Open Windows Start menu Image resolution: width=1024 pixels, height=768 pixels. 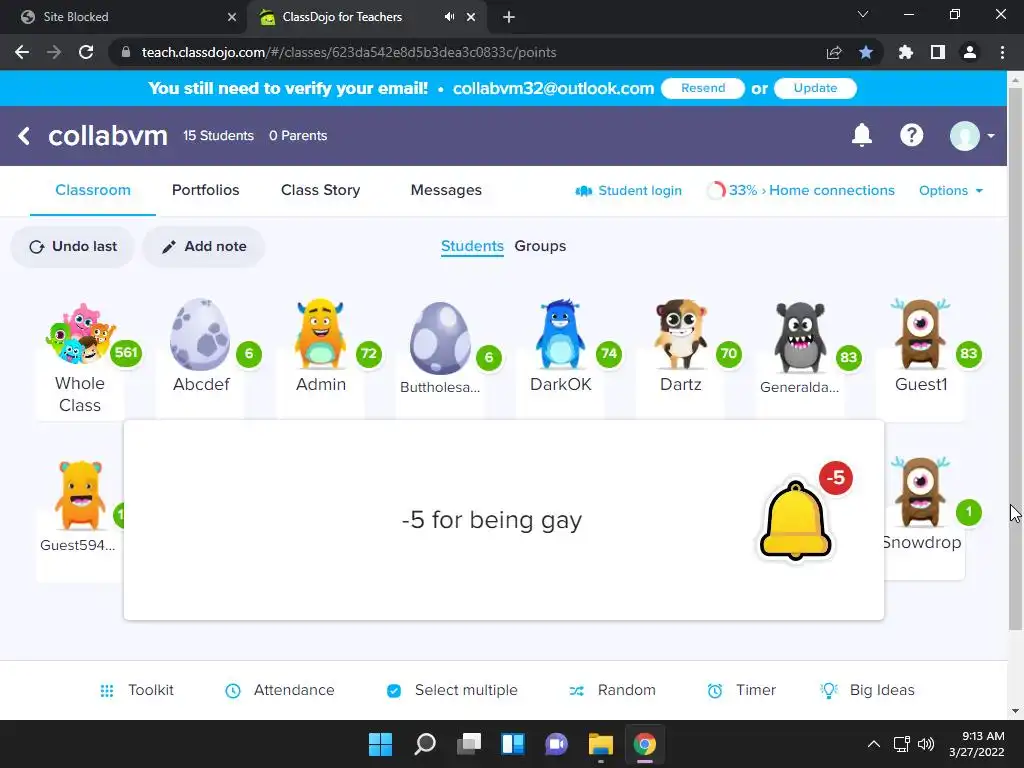pyautogui.click(x=380, y=744)
